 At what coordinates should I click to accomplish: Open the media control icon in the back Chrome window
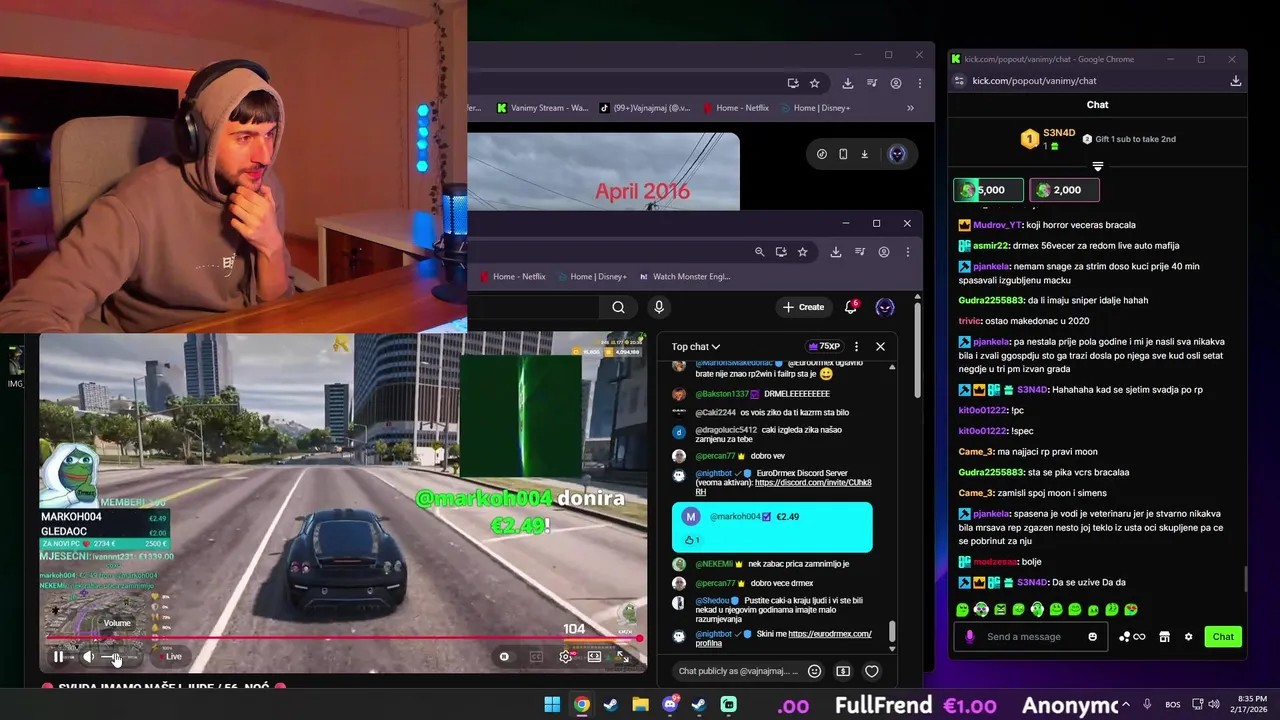coord(872,83)
